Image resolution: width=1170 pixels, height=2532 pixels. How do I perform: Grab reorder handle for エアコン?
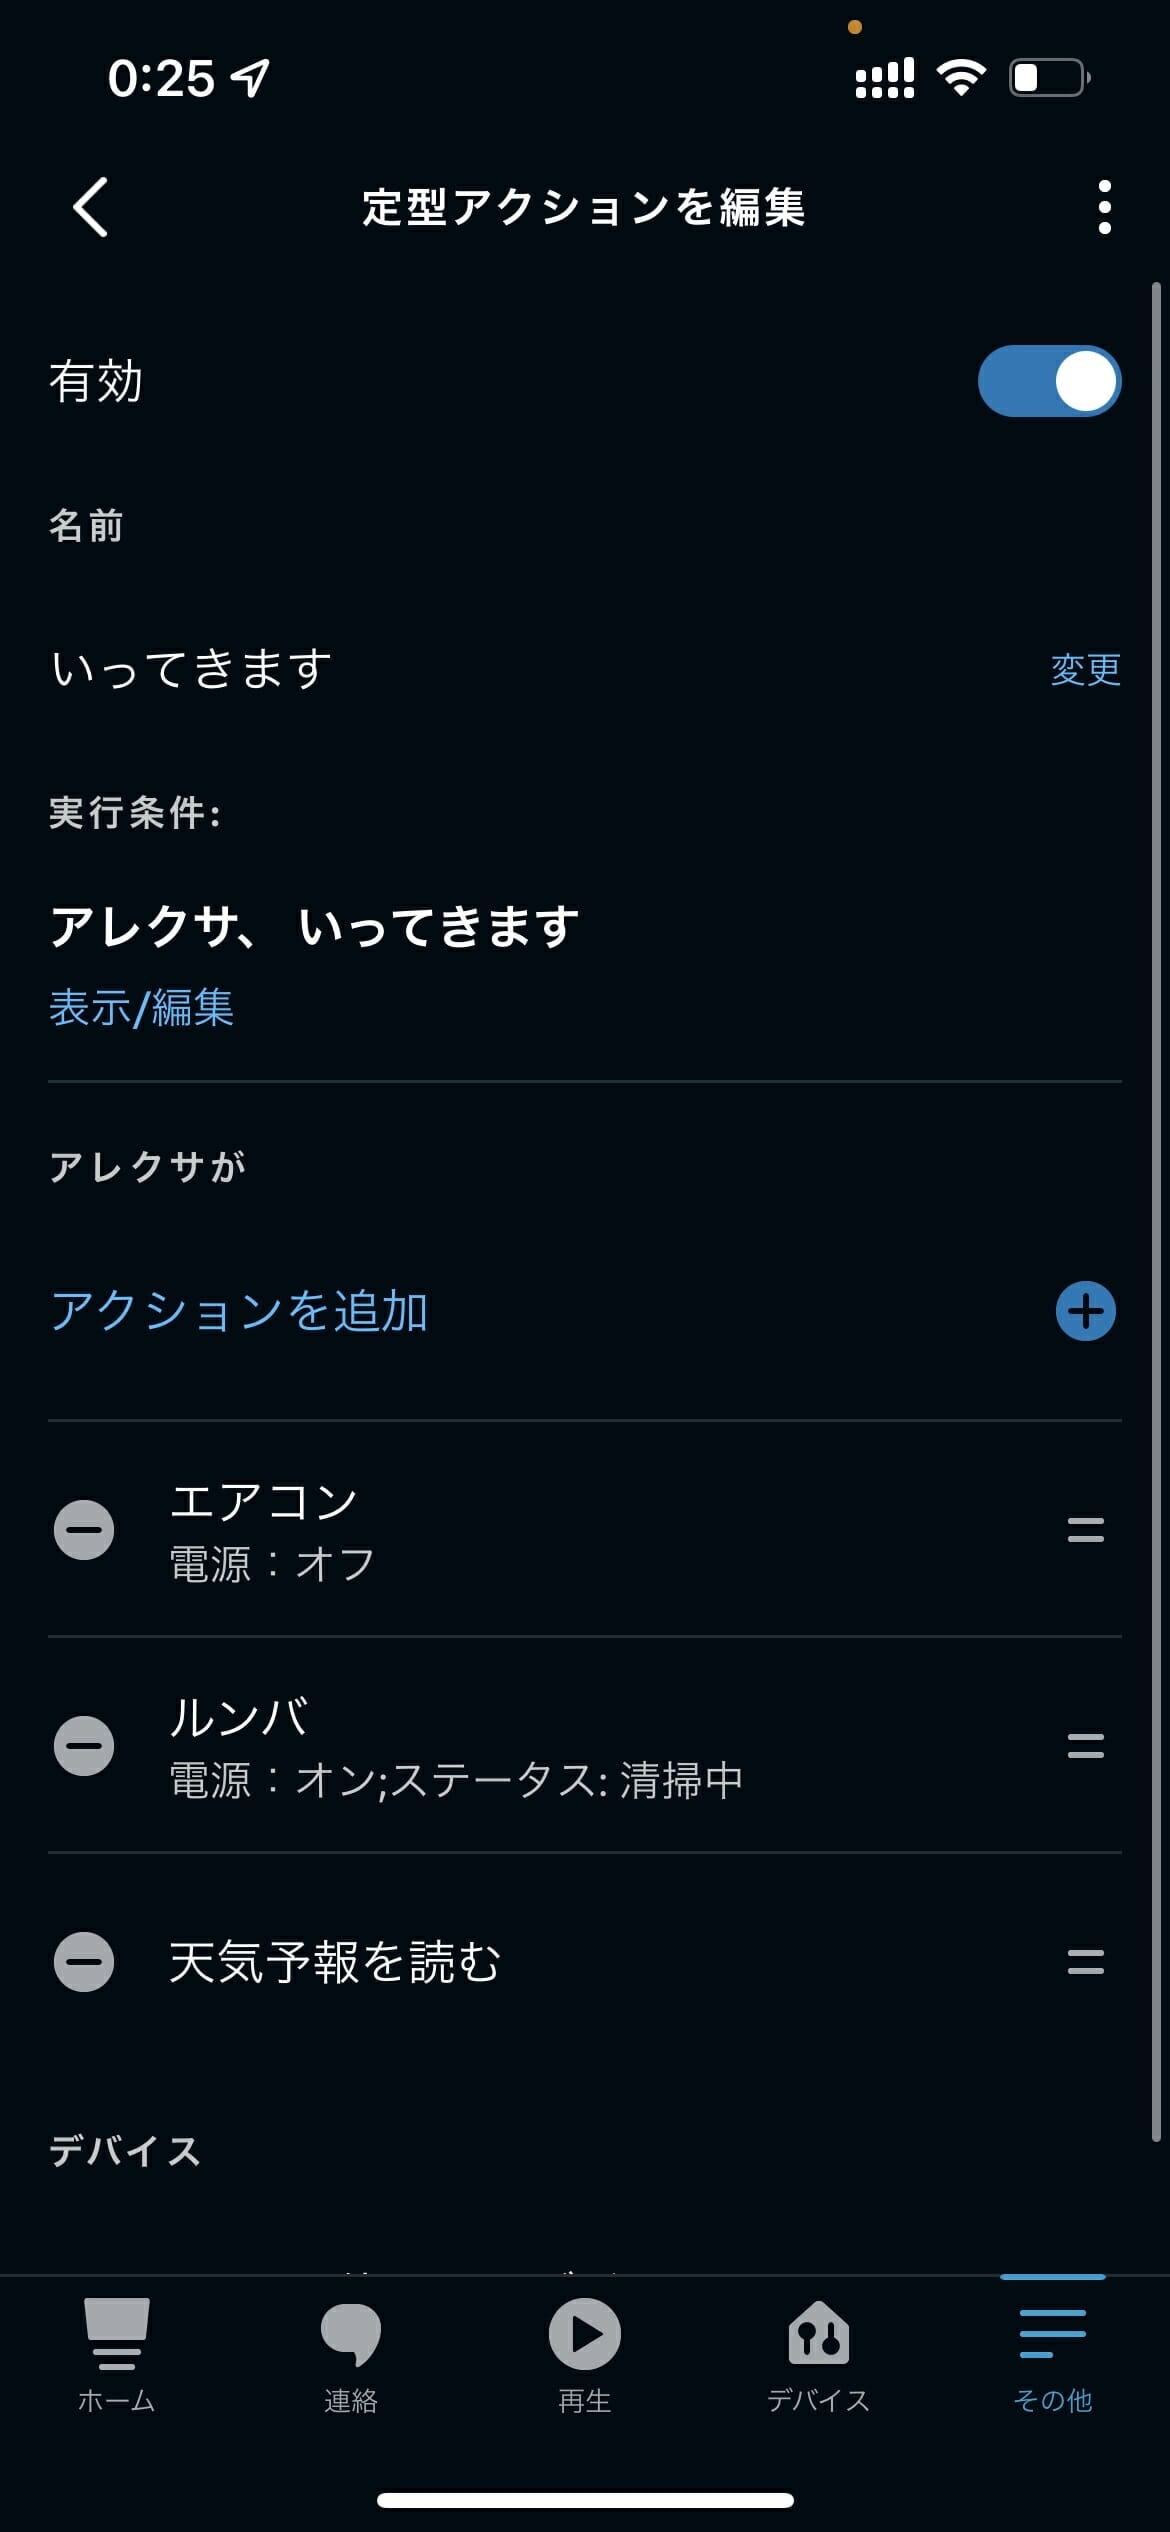click(x=1085, y=1529)
